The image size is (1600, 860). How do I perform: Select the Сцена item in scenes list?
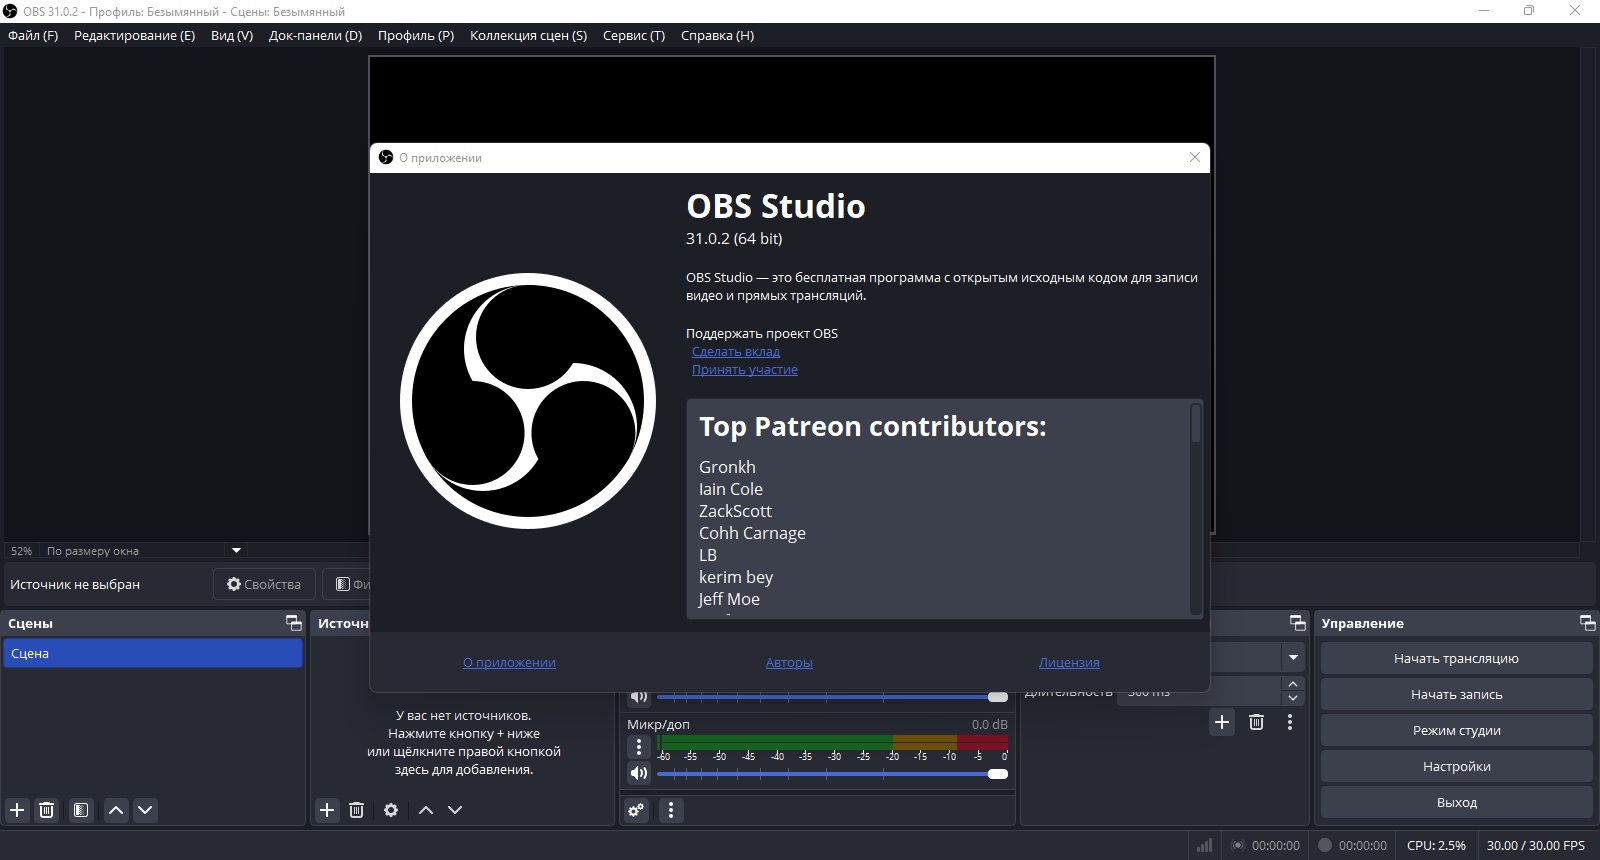coord(152,653)
